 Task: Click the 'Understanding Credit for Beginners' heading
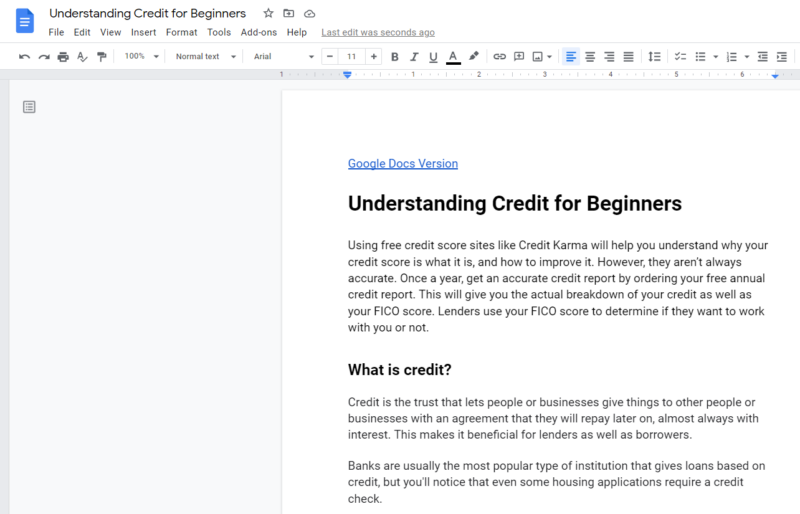[515, 203]
